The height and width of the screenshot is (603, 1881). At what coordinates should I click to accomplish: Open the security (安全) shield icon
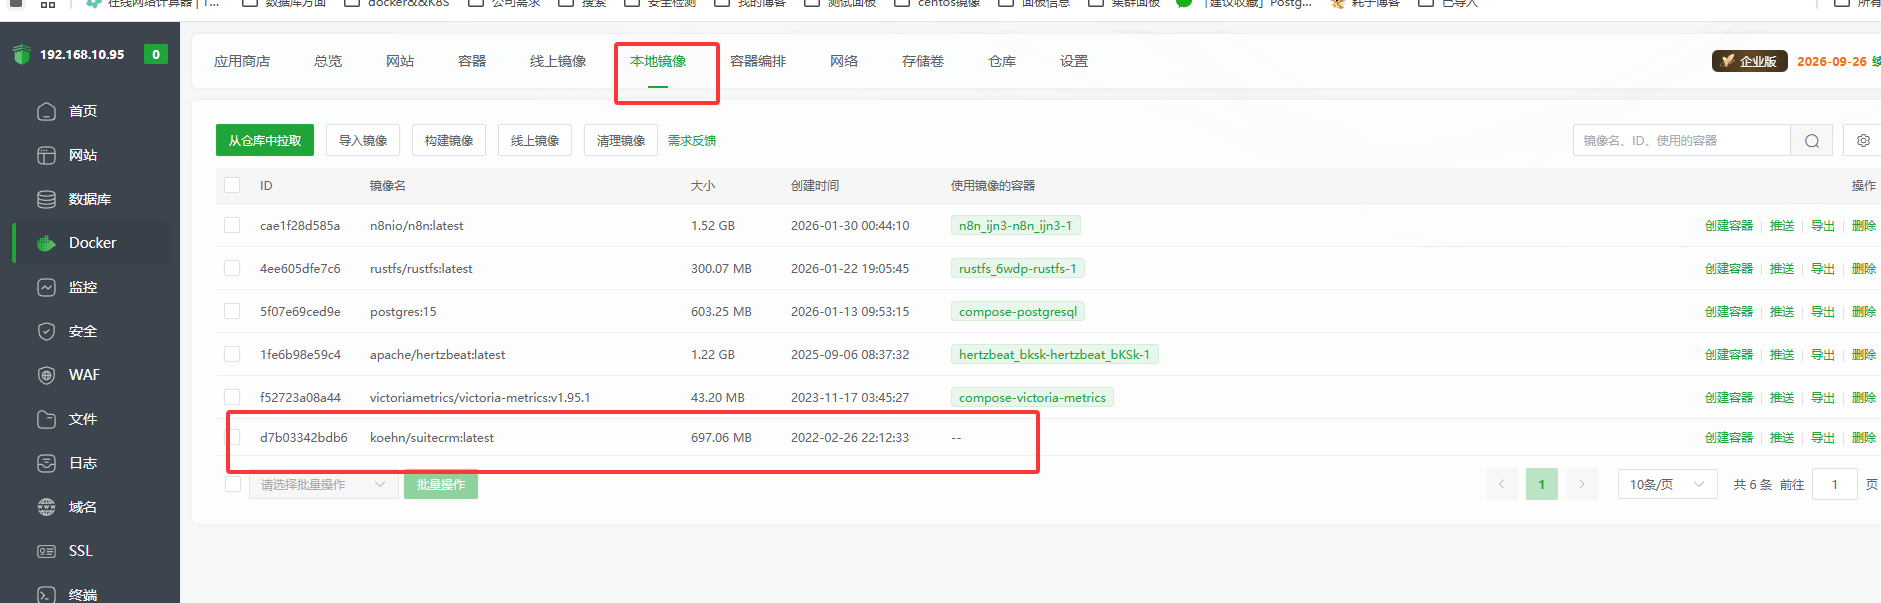(46, 331)
